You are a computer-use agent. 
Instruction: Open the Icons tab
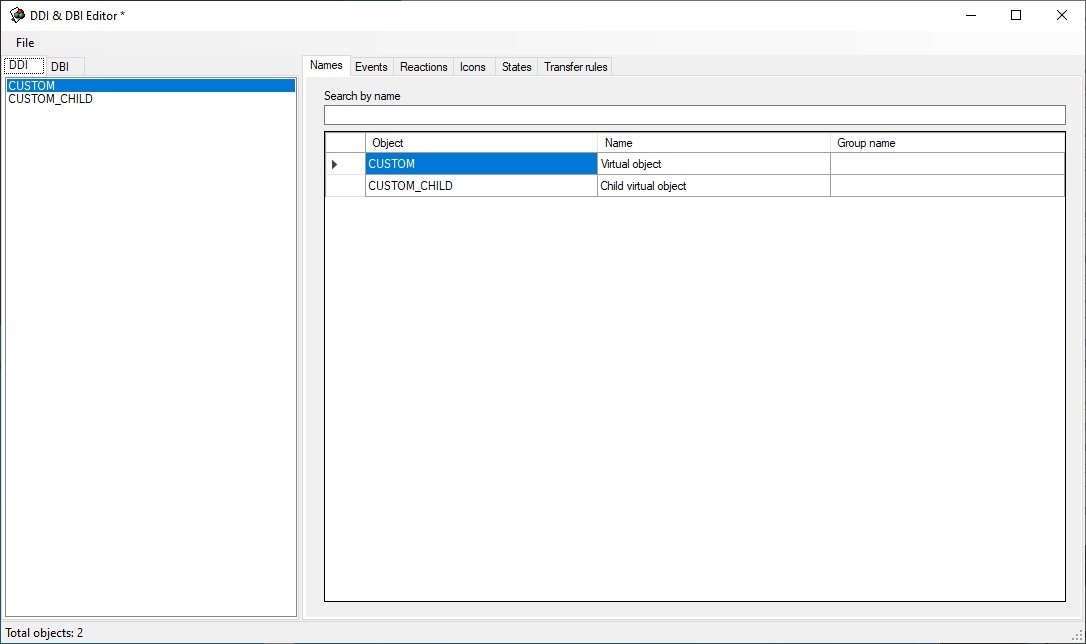click(x=473, y=67)
